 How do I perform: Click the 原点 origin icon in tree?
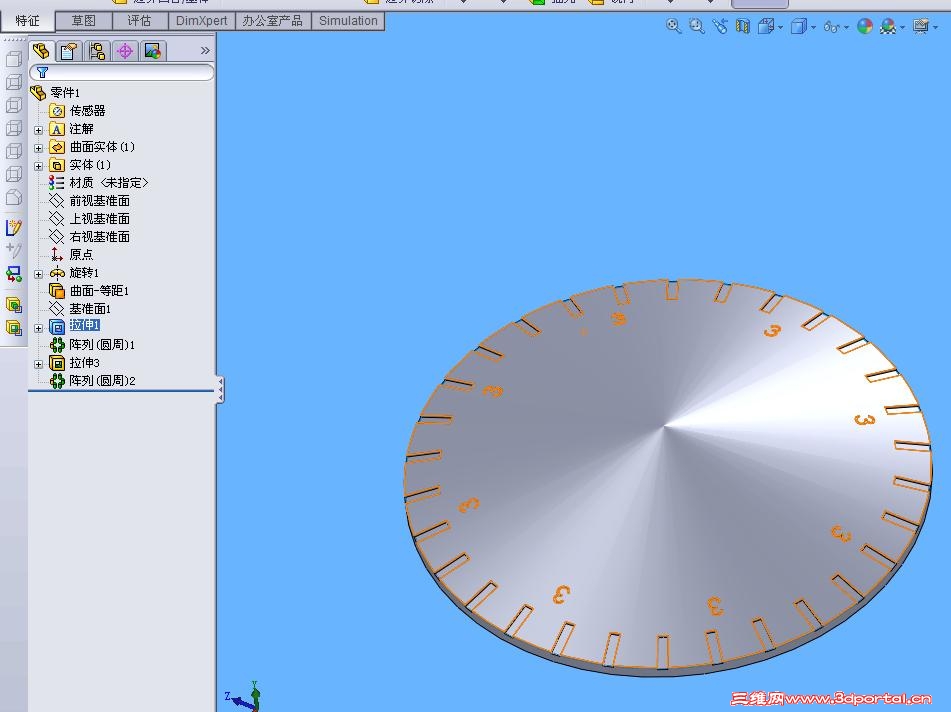(x=56, y=255)
